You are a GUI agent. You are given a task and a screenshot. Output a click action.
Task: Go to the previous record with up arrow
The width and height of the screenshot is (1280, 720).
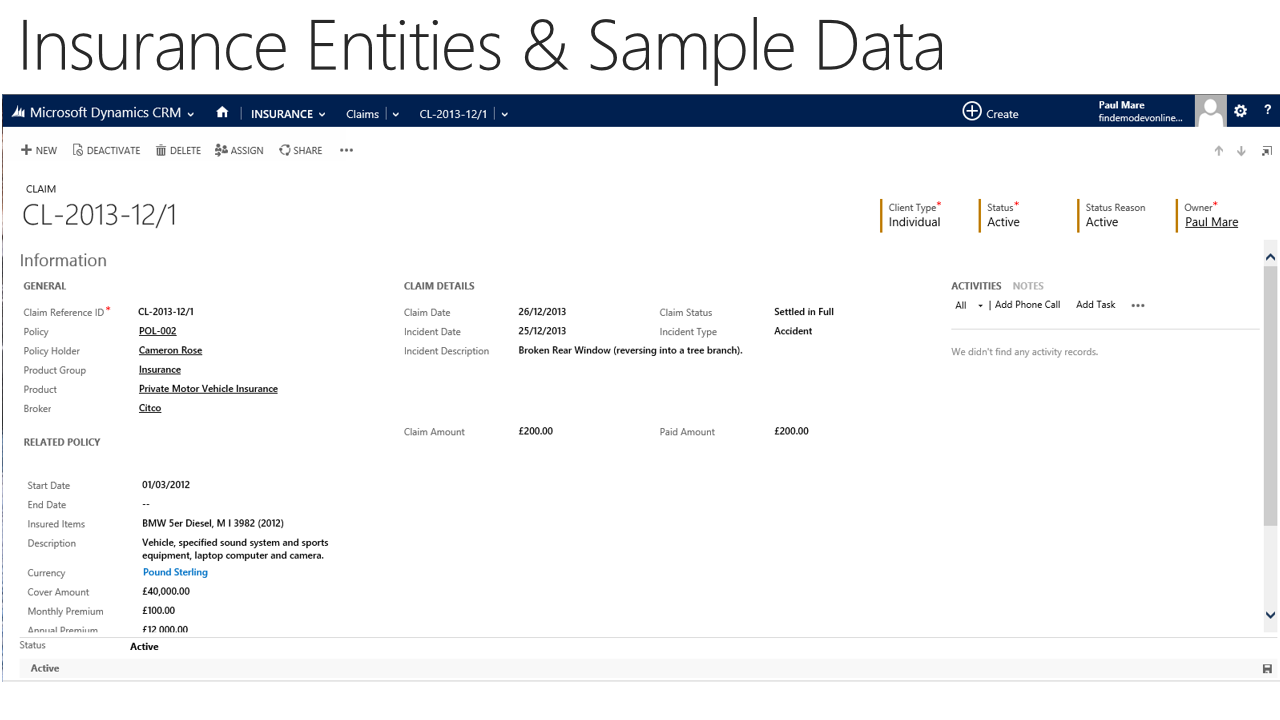[x=1218, y=151]
